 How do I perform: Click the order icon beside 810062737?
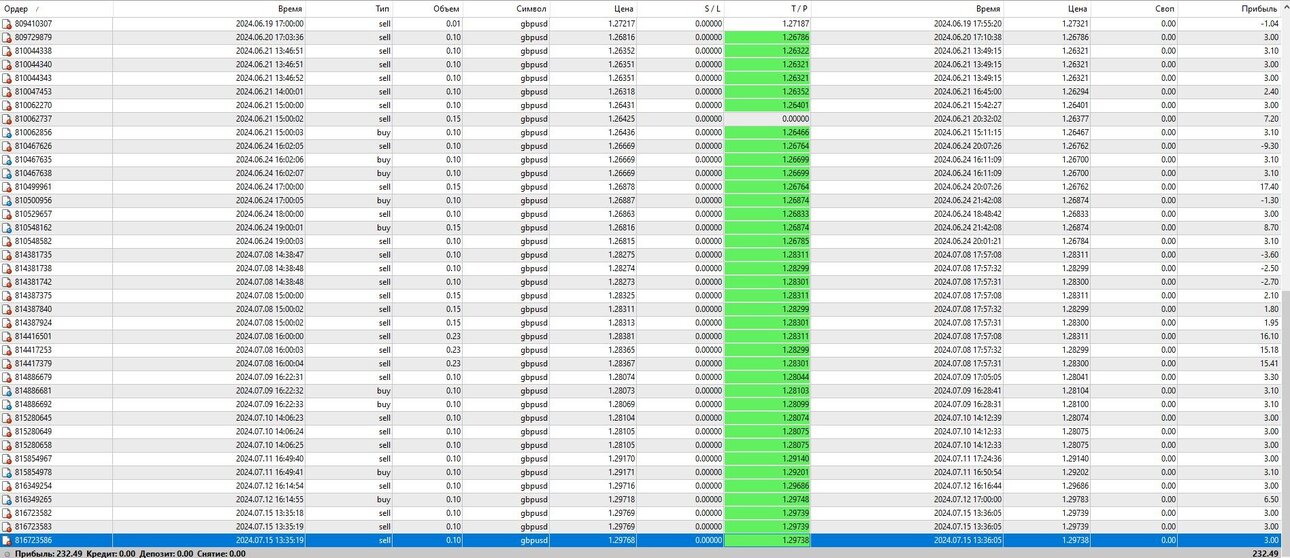click(x=6, y=118)
